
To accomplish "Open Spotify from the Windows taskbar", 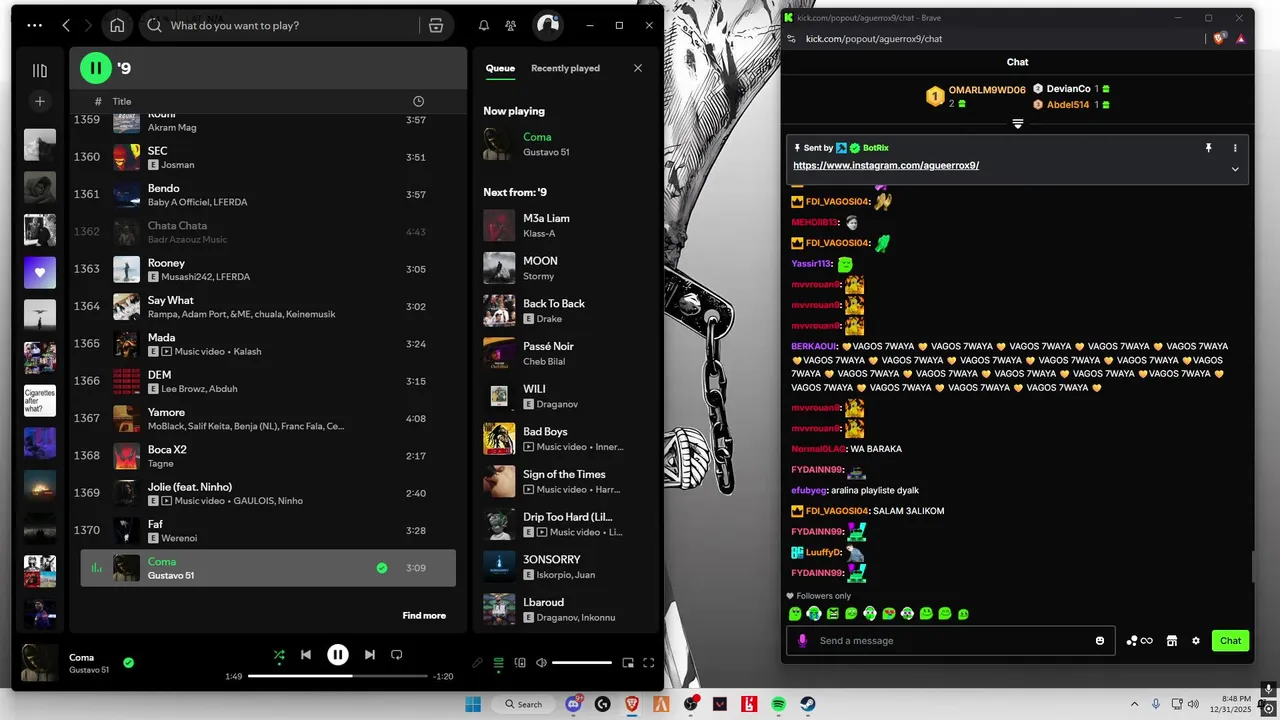I will click(778, 704).
